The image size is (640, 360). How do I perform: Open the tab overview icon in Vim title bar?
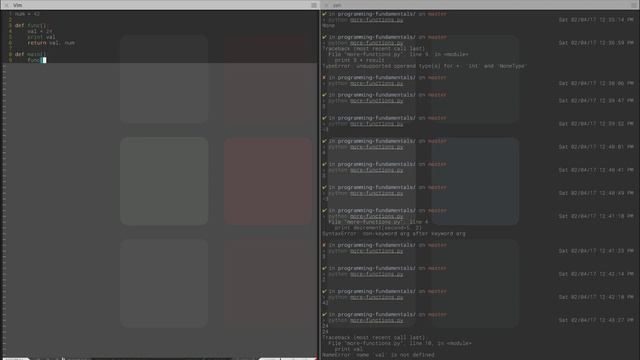pyautogui.click(x=314, y=5)
